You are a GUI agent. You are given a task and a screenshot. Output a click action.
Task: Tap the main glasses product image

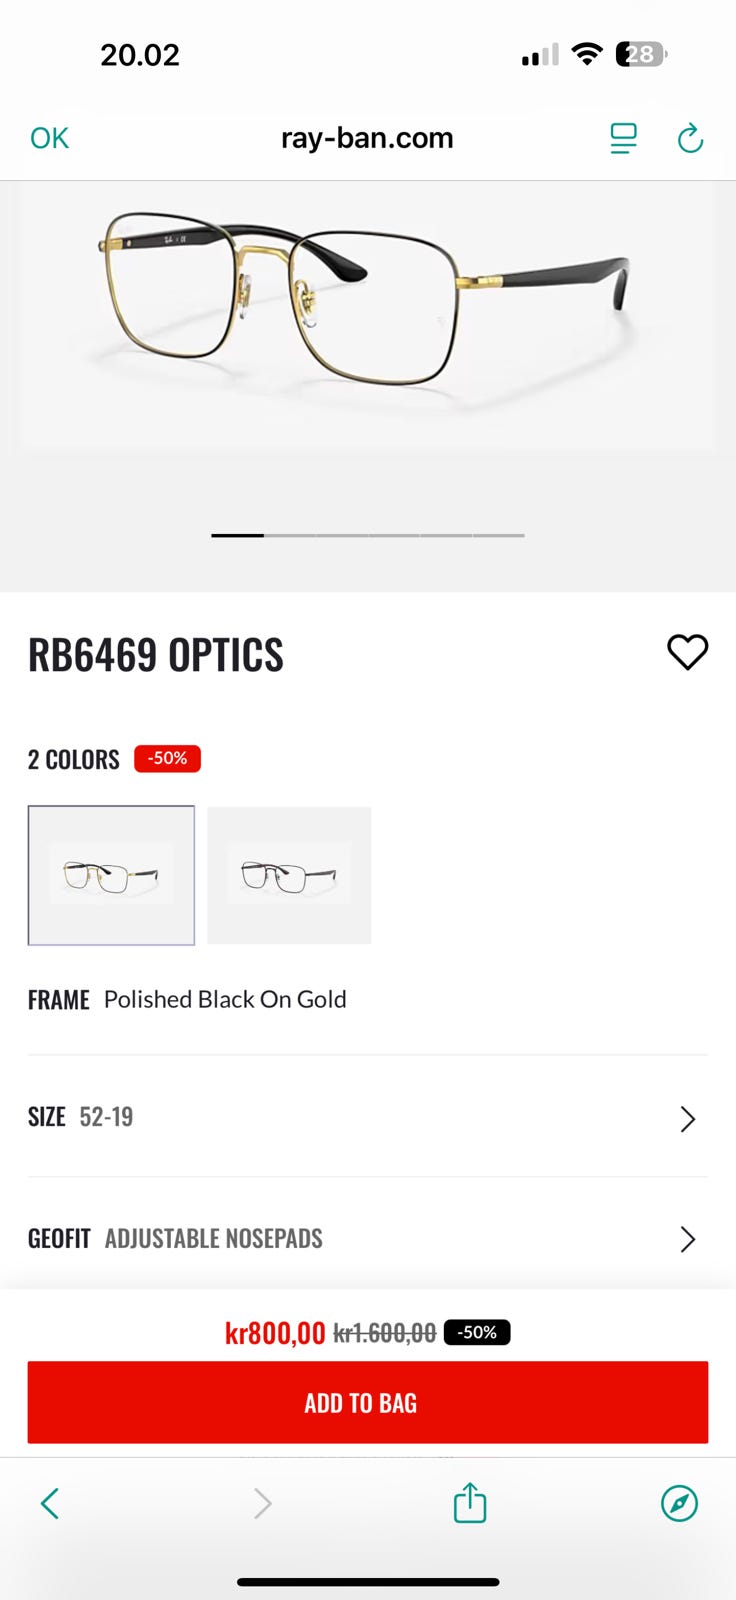click(x=367, y=300)
